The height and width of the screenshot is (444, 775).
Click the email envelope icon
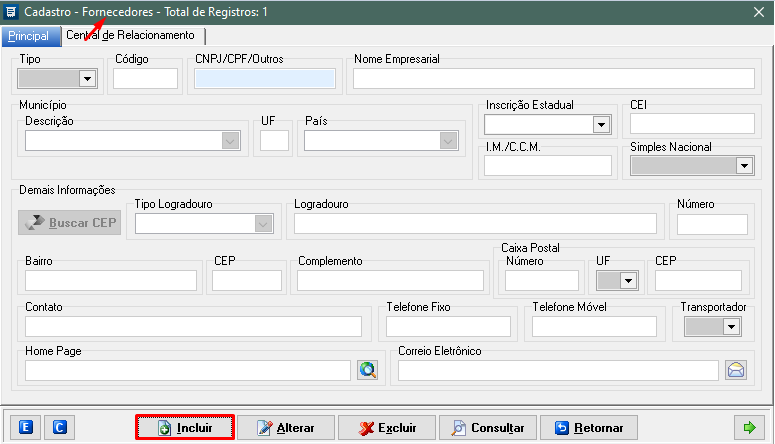(736, 370)
